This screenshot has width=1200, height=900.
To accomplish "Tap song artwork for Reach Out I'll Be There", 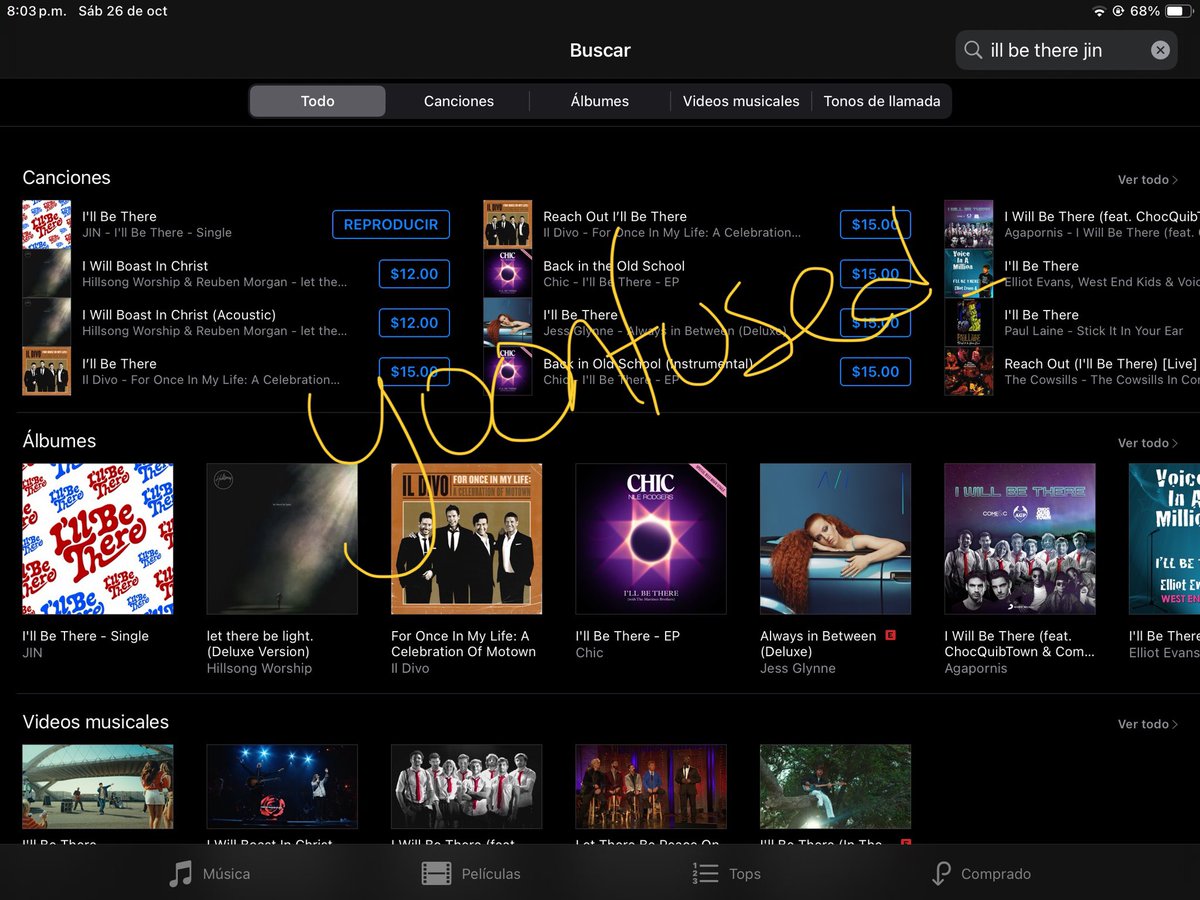I will coord(508,224).
